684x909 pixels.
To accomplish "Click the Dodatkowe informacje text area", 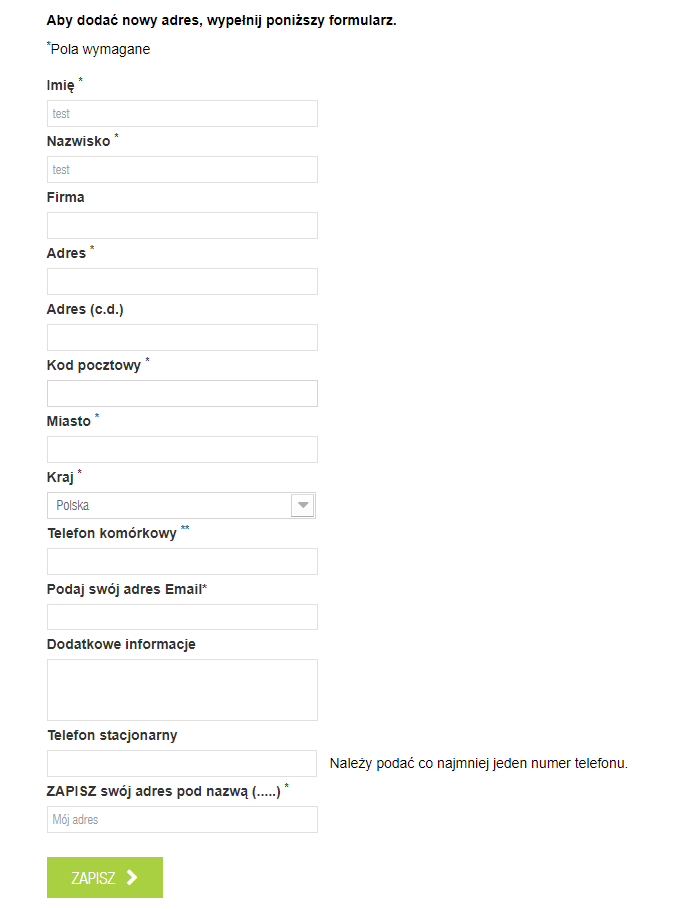I will [x=182, y=690].
